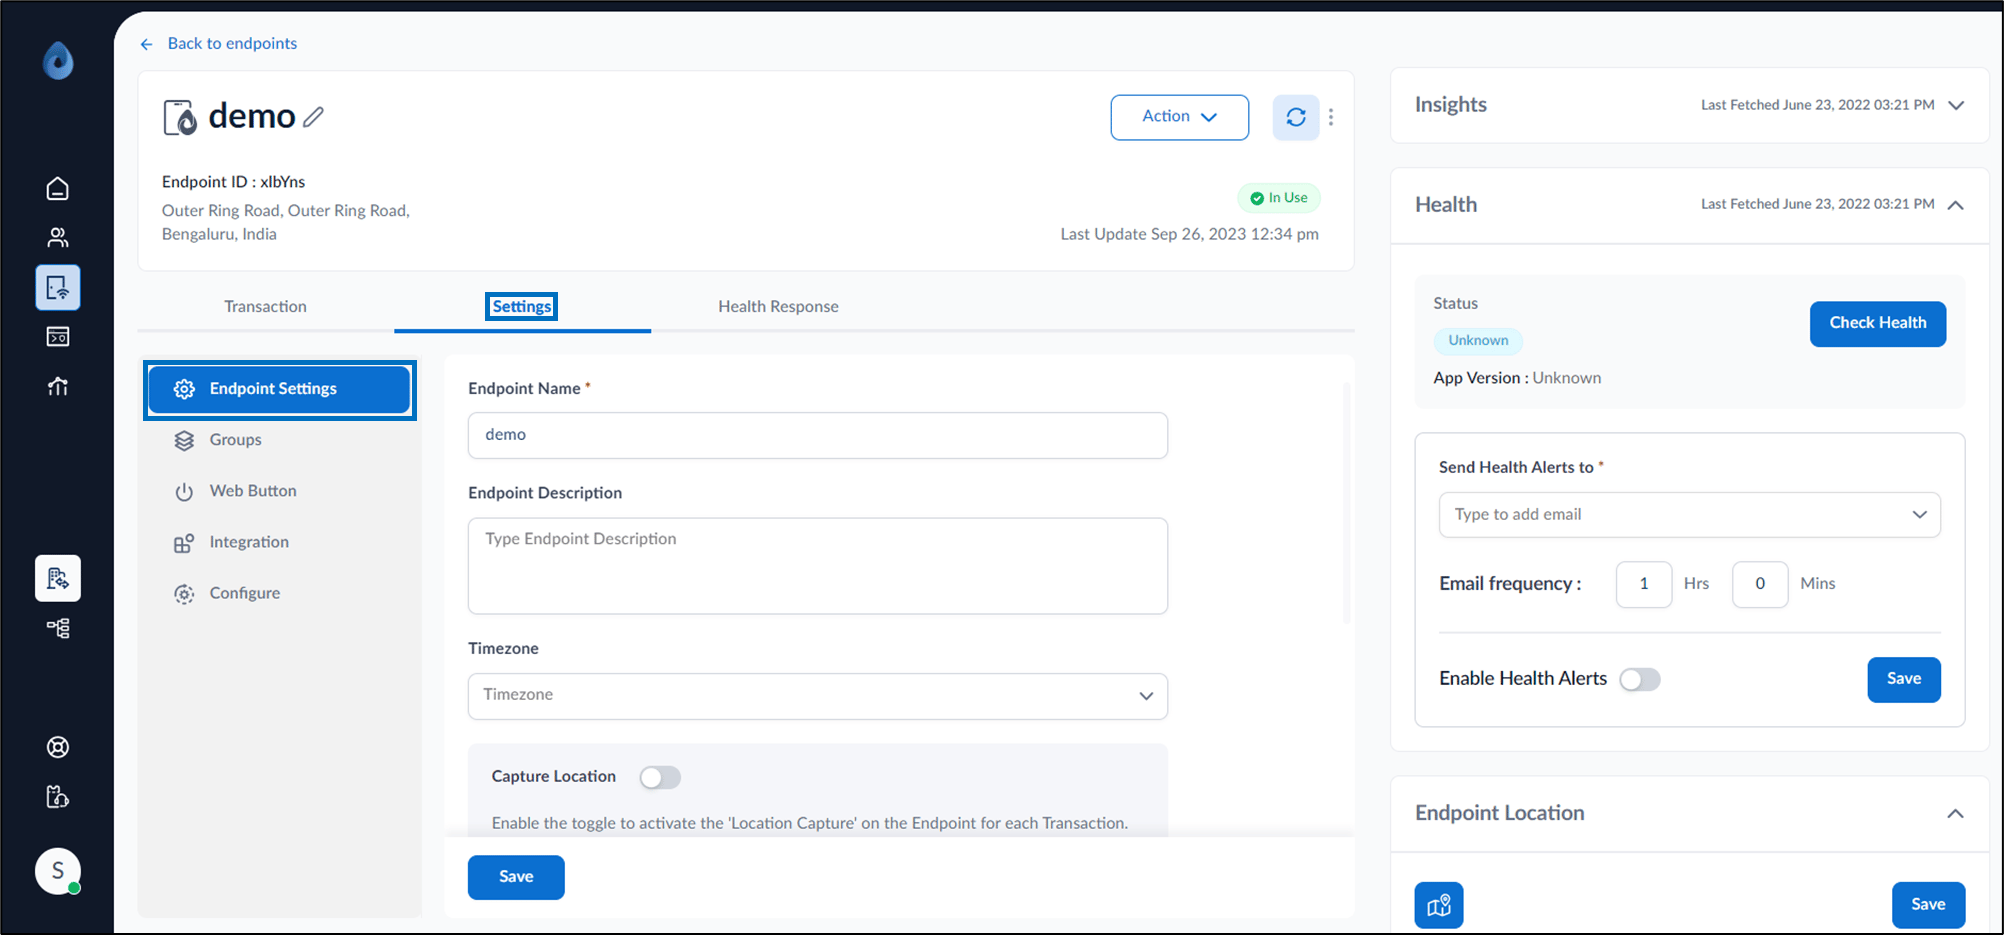The image size is (2004, 935).
Task: Click the map location icon button
Action: coord(1439,905)
